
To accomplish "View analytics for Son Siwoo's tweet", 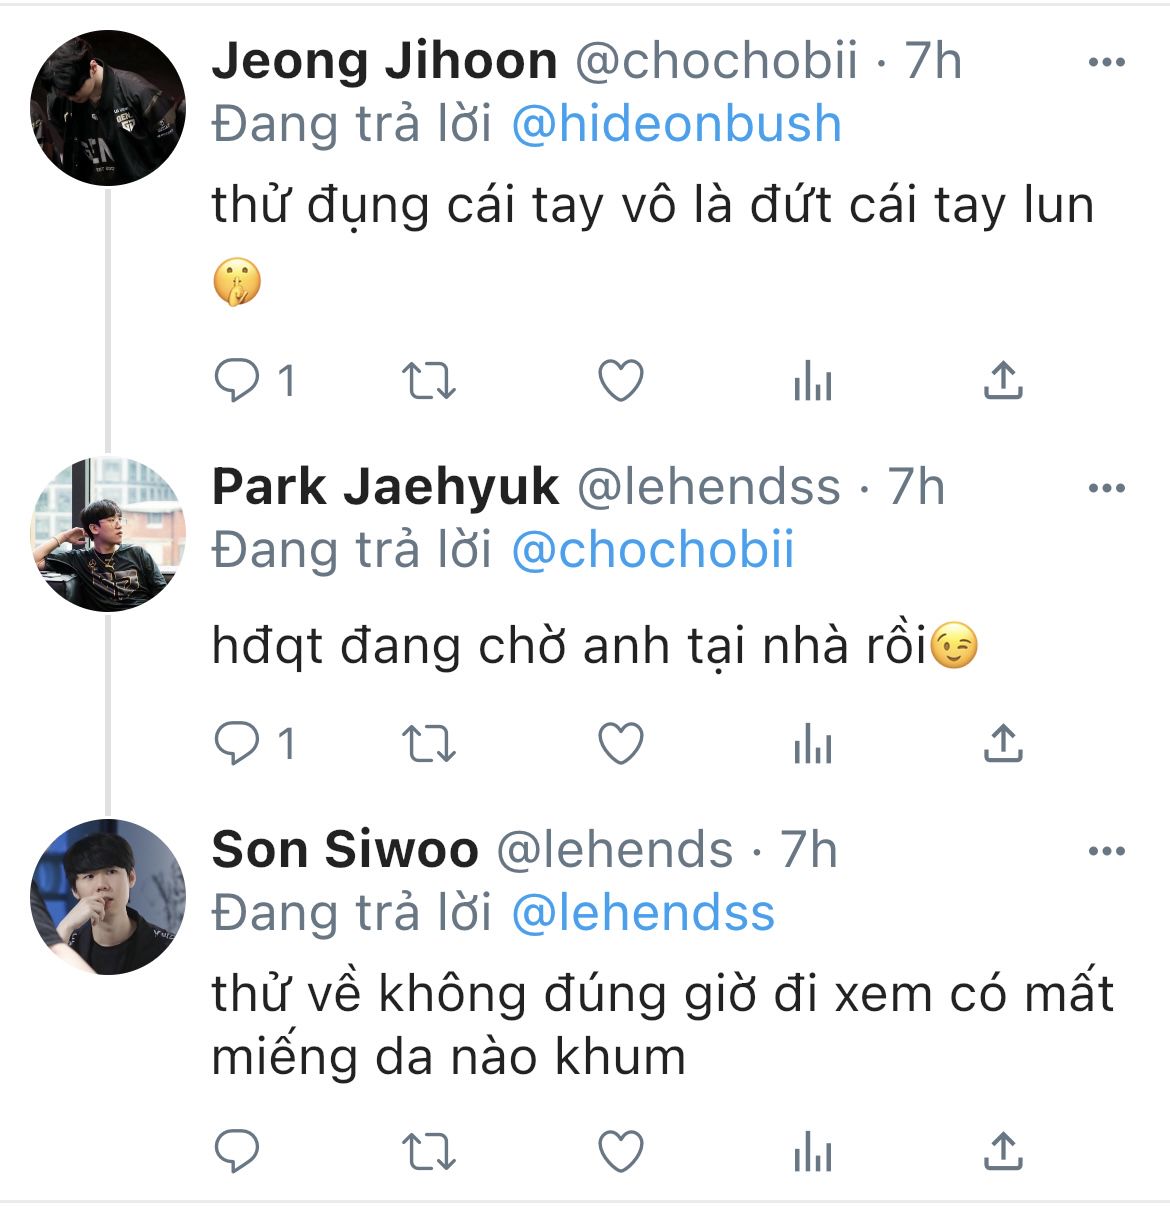I will coord(812,1152).
